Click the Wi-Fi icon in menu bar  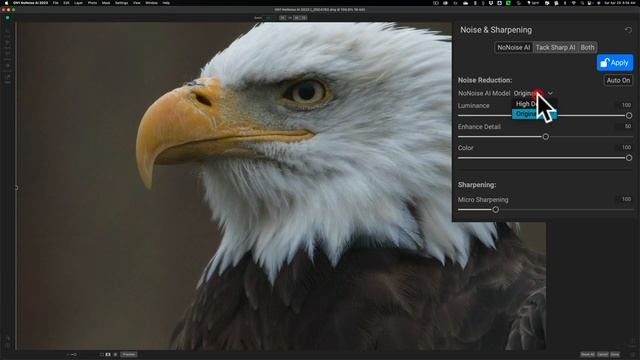573,3
